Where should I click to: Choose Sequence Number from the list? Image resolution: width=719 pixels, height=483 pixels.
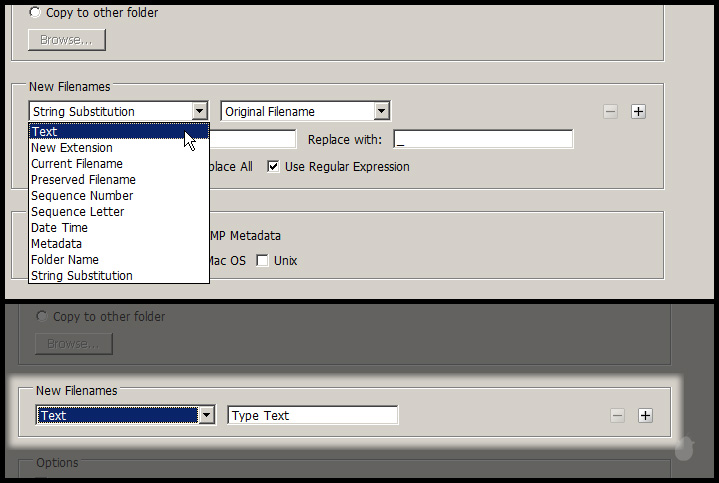[x=82, y=196]
